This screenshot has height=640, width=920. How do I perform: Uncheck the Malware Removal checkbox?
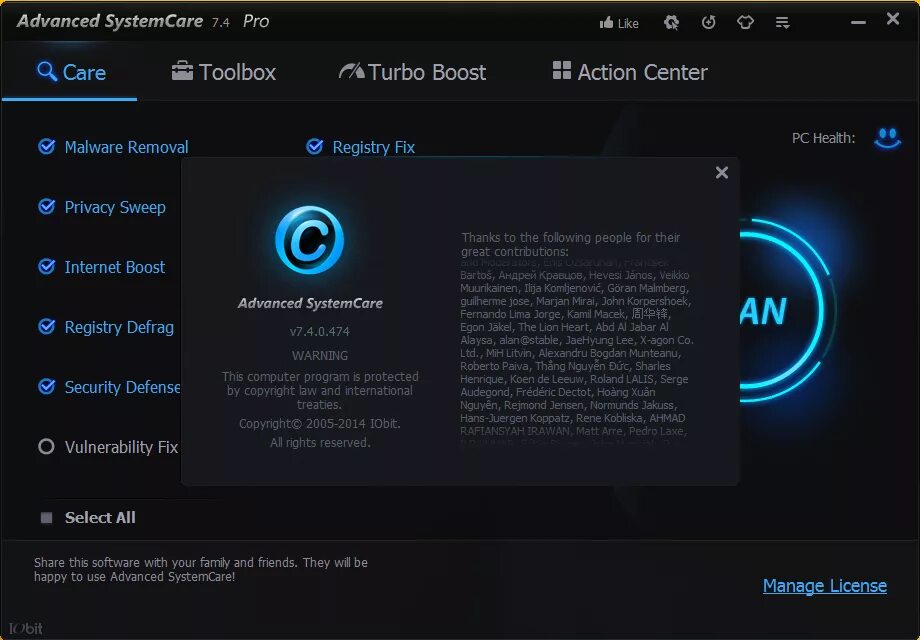click(46, 146)
